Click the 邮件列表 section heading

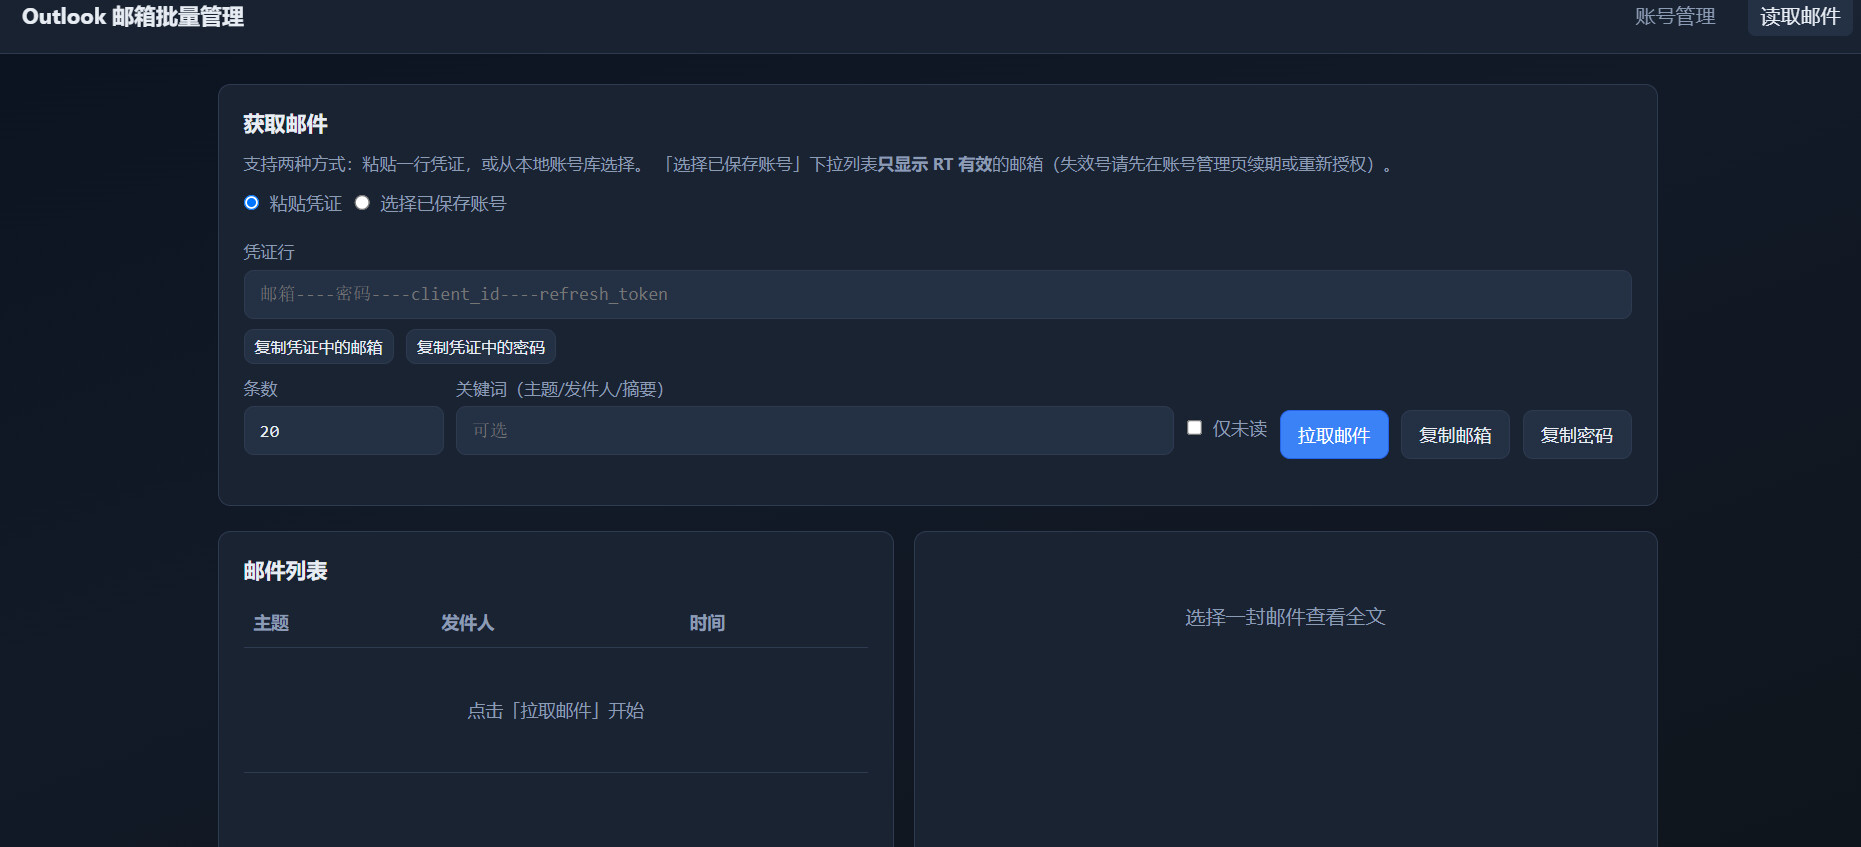[285, 571]
